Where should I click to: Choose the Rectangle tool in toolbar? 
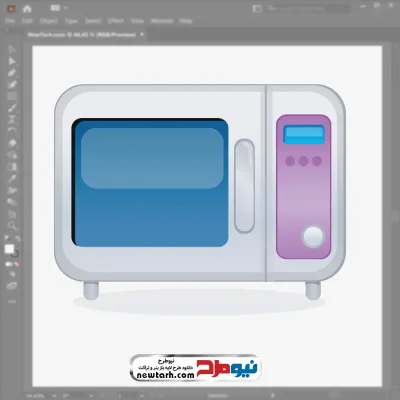pos(12,96)
